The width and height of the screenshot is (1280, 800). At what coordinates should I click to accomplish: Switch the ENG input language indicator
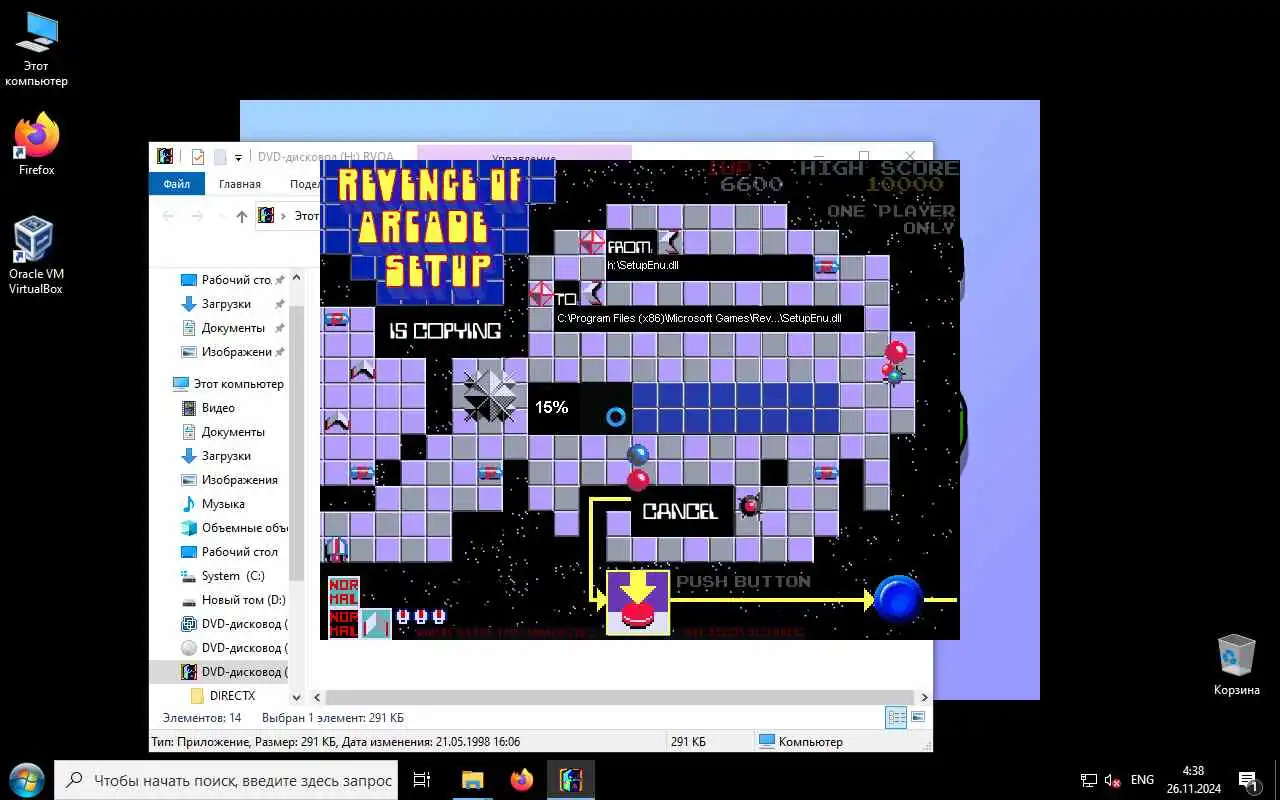[x=1142, y=780]
